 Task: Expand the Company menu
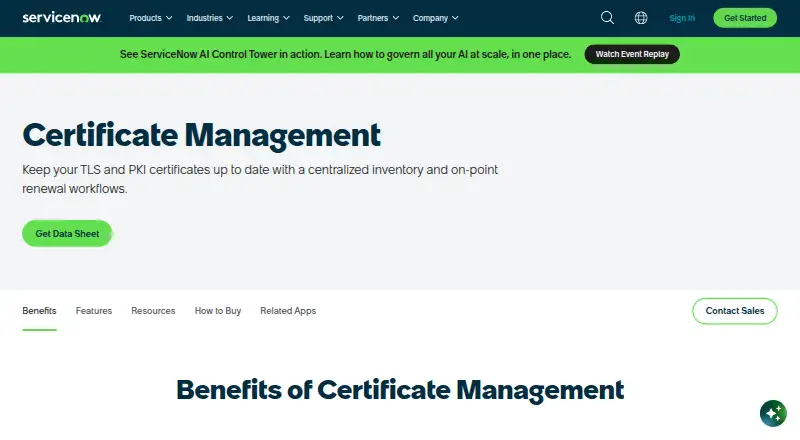(x=436, y=18)
